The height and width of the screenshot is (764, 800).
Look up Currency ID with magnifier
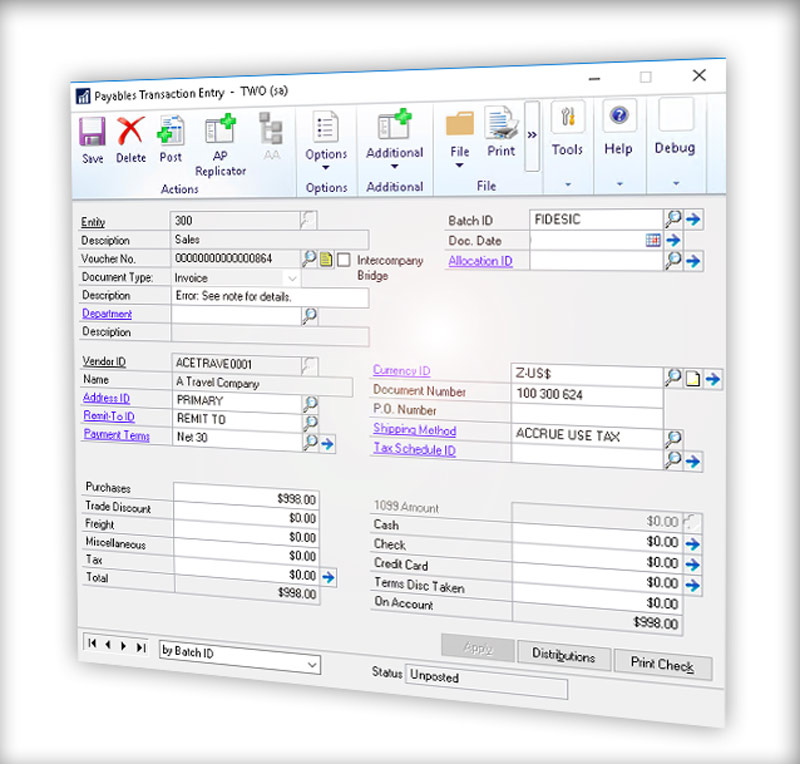pos(673,377)
